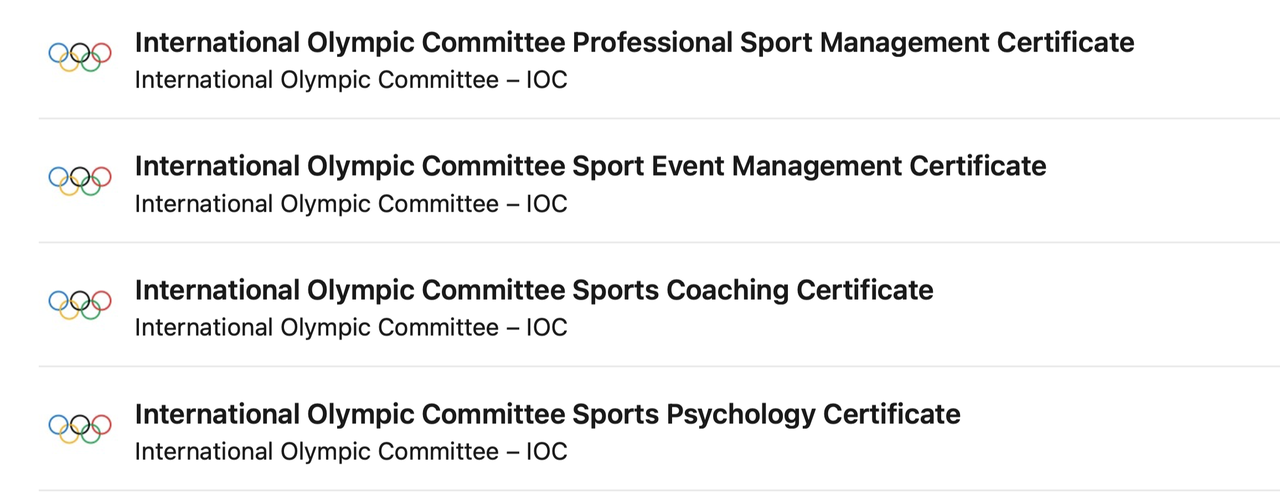The image size is (1280, 492).
Task: Click the Olympic rings logo beside Sports Psychology Certificate
Action: (80, 428)
